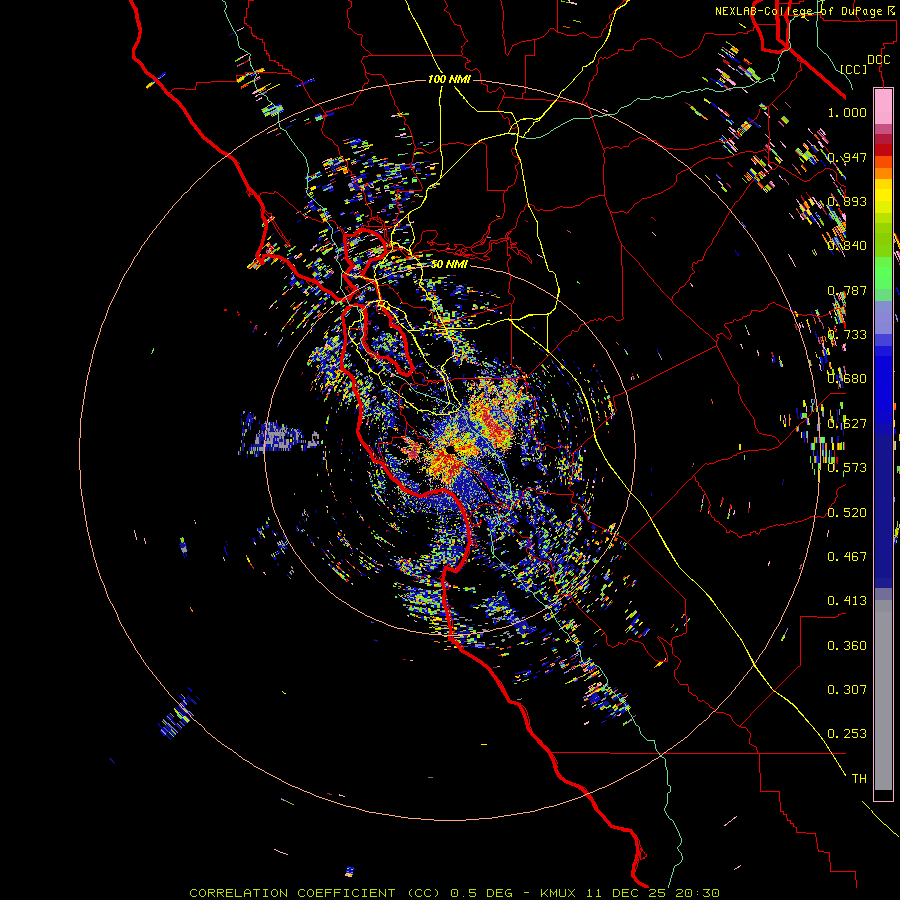Screen dimensions: 900x900
Task: Select the 0.253 scale value
Action: point(847,734)
